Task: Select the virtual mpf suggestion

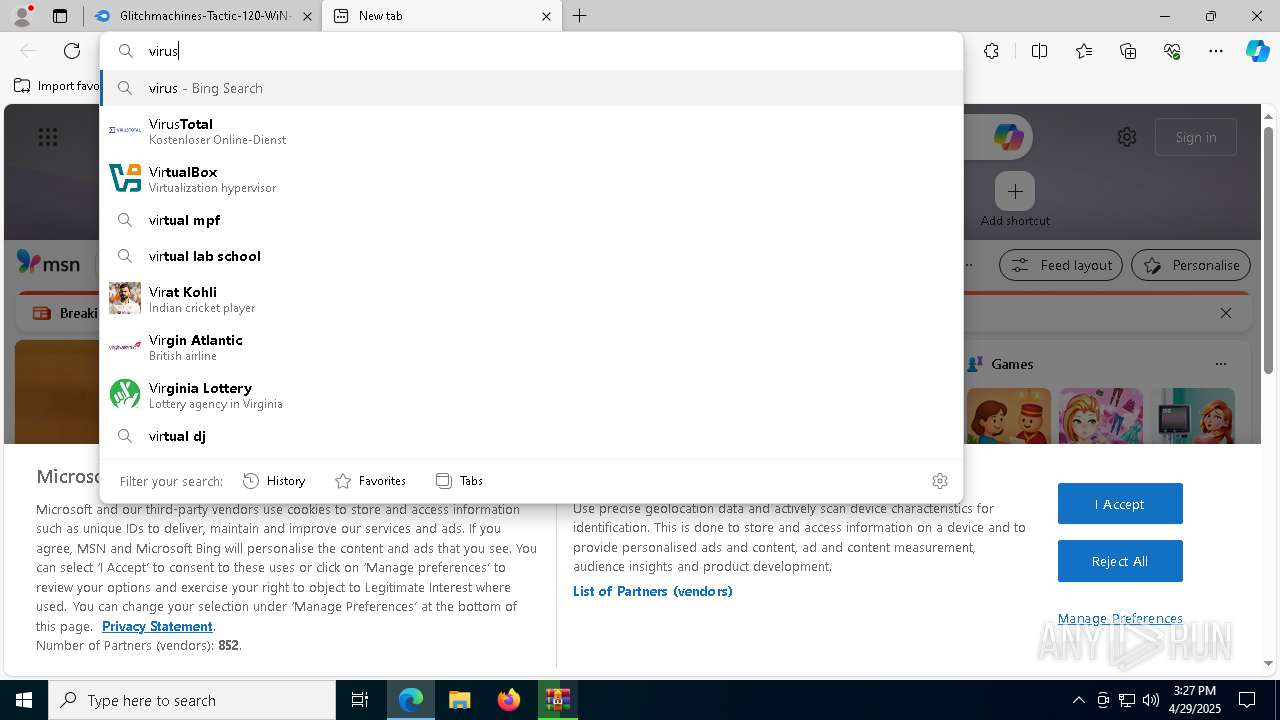Action: click(531, 220)
